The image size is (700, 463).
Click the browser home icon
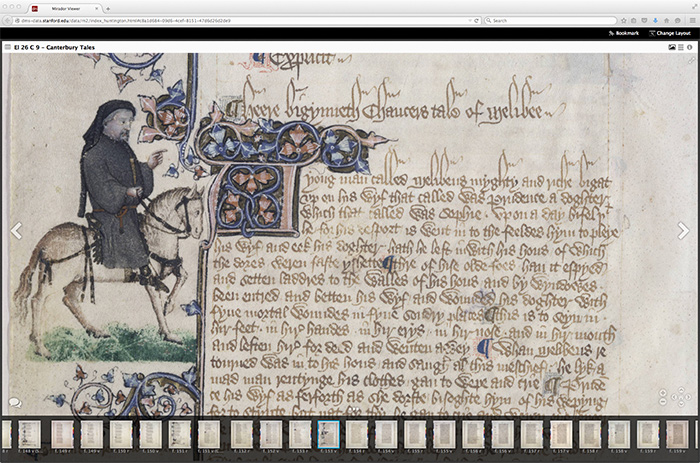(666, 20)
